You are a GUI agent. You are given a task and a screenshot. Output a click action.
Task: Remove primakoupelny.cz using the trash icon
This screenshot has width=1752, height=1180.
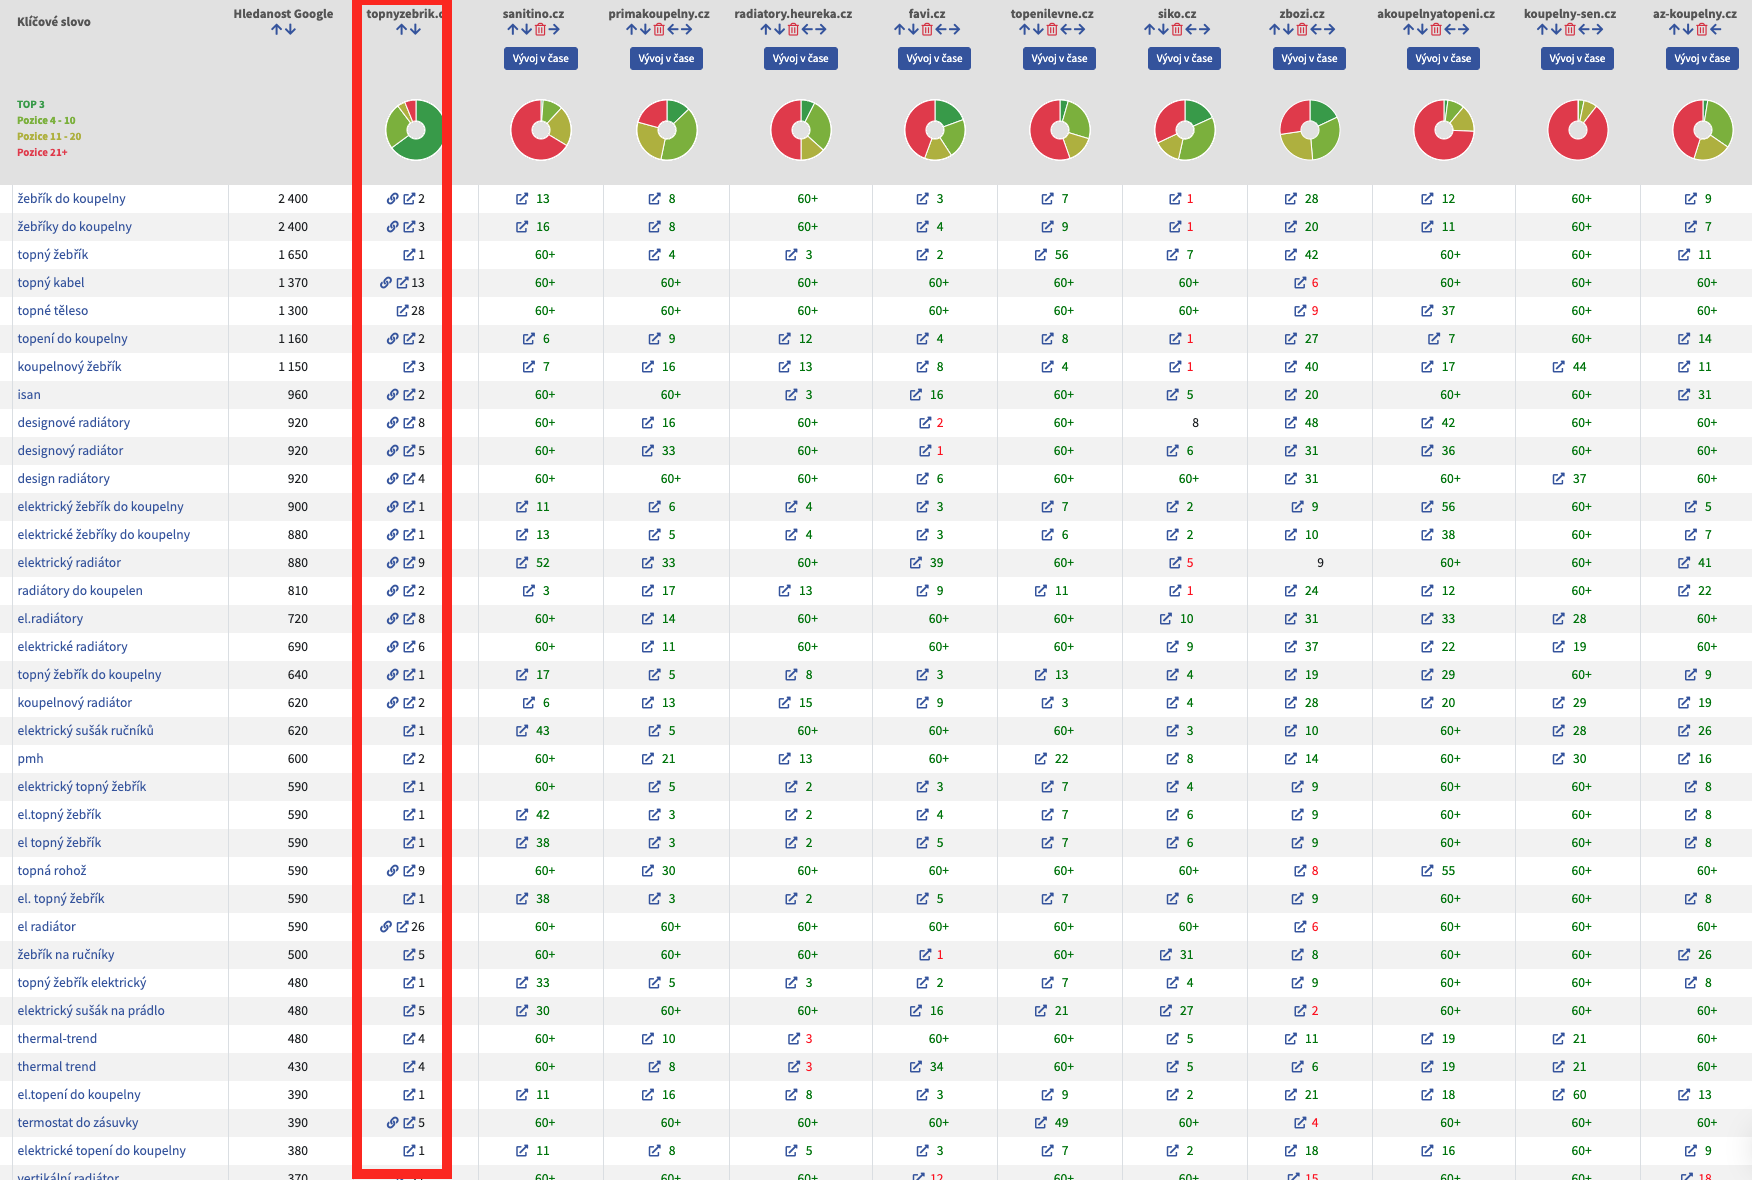click(x=659, y=30)
